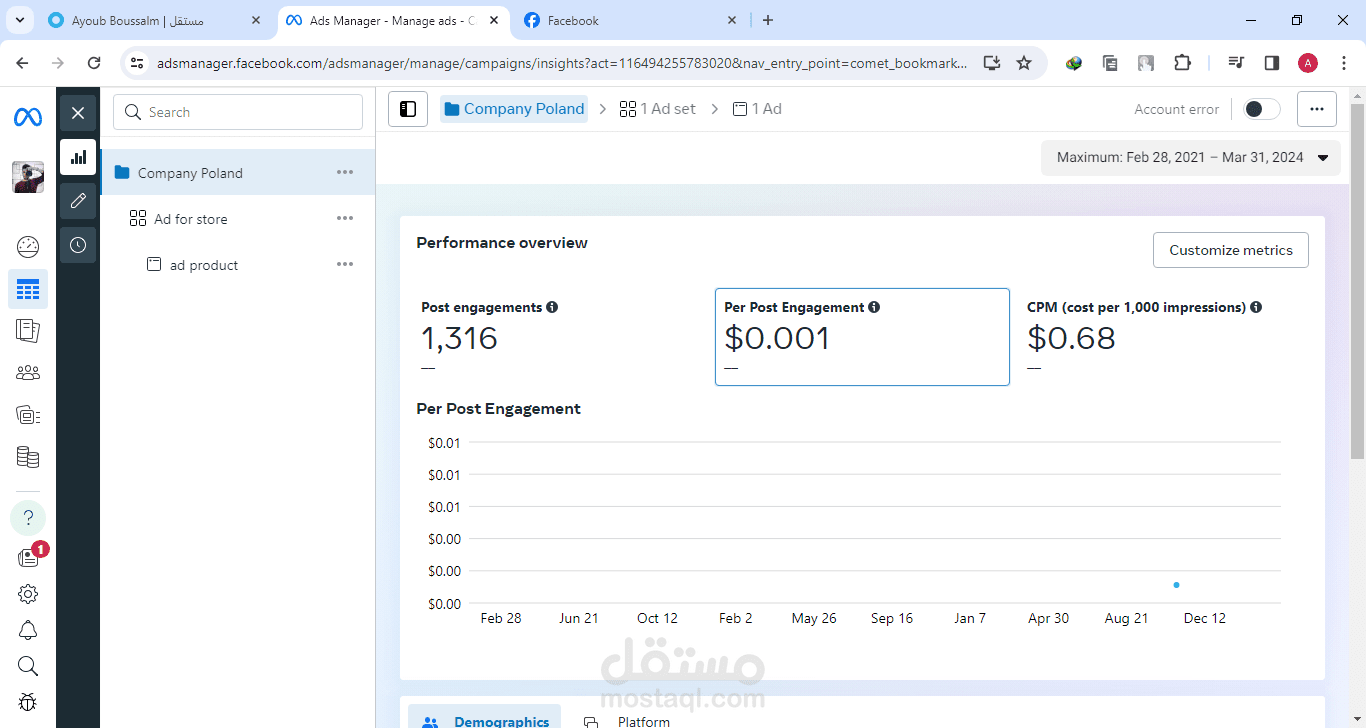This screenshot has height=728, width=1366.
Task: Click info icon beside CPM
Action: point(1256,307)
